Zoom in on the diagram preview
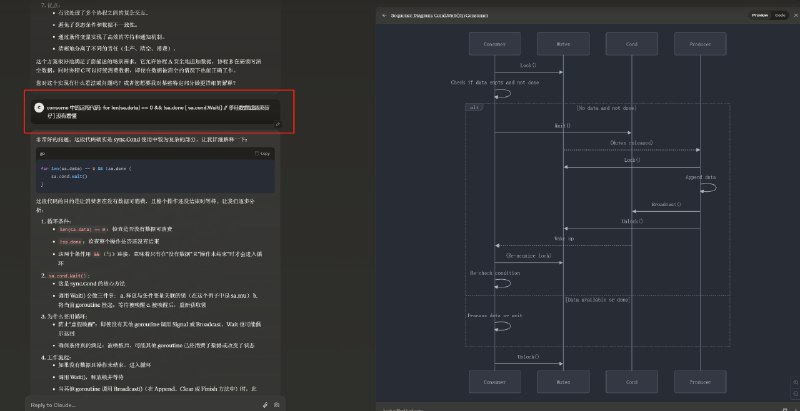 point(796,382)
